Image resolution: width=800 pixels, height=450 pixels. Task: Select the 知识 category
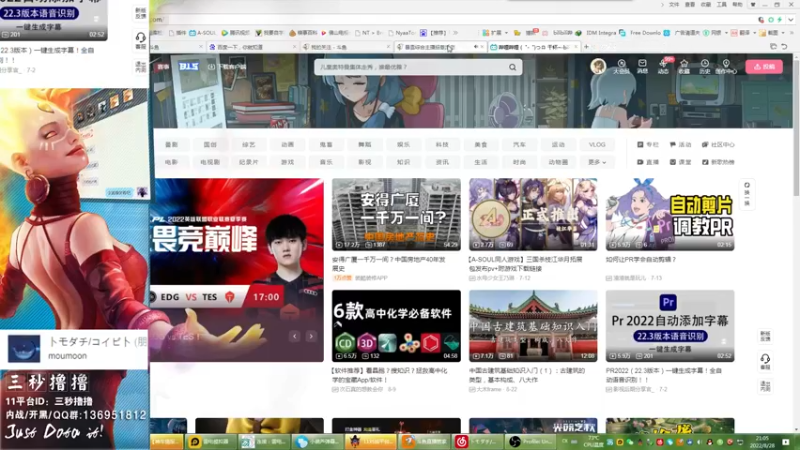(x=404, y=162)
